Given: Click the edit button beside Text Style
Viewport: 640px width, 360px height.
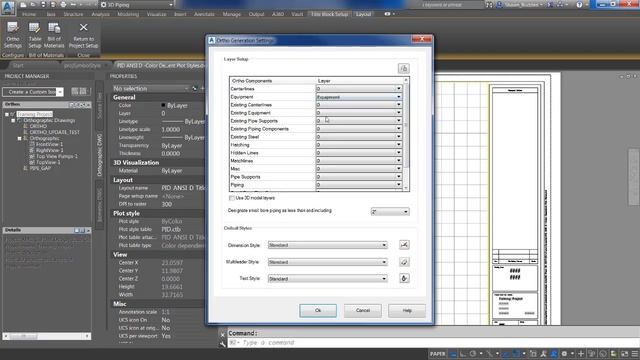Looking at the screenshot, I should pyautogui.click(x=404, y=278).
